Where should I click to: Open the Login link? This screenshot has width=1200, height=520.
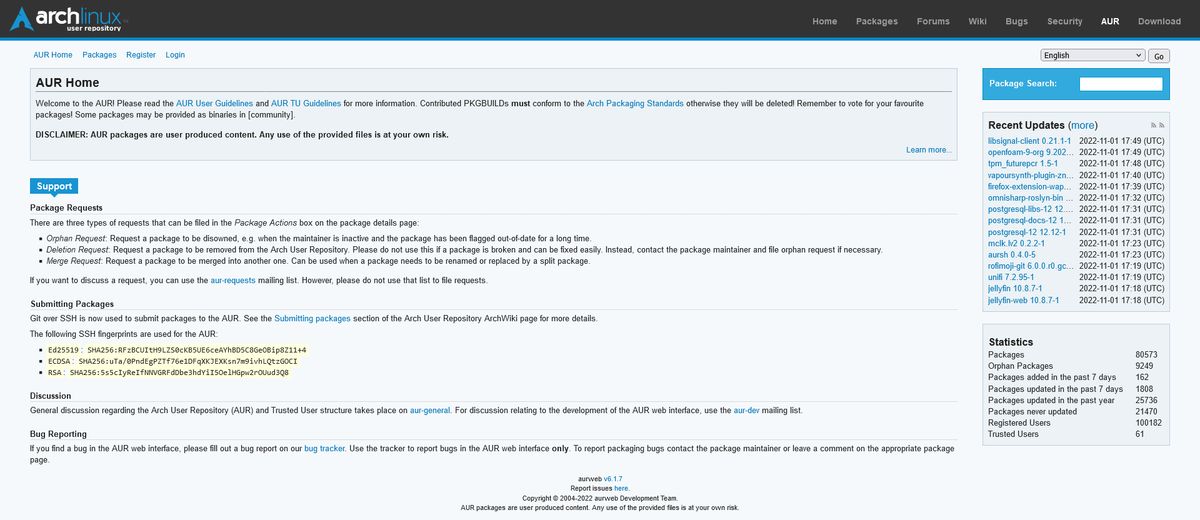click(x=175, y=55)
